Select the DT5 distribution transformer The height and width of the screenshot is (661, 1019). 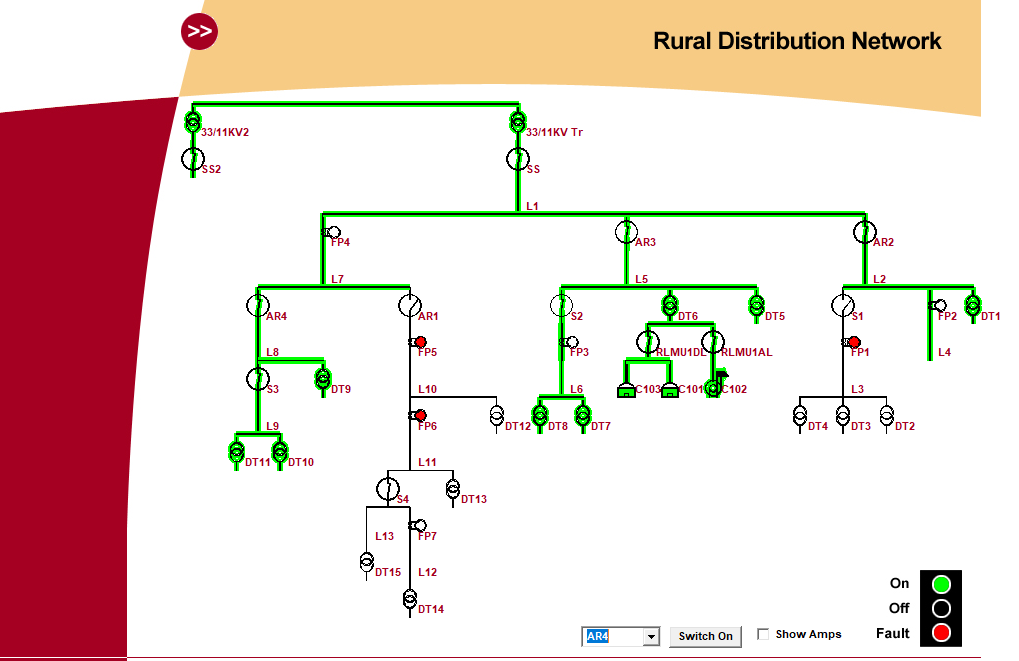tap(756, 305)
